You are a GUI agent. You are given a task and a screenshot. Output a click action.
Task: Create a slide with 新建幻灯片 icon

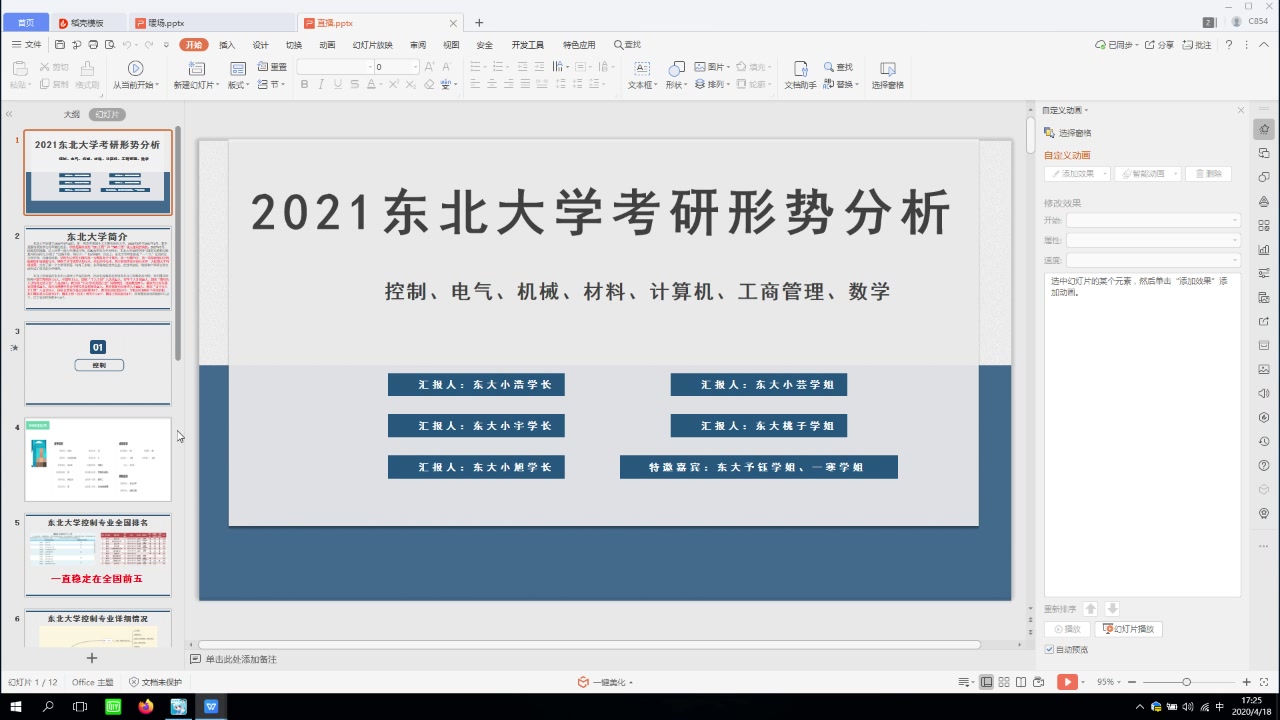pyautogui.click(x=197, y=68)
